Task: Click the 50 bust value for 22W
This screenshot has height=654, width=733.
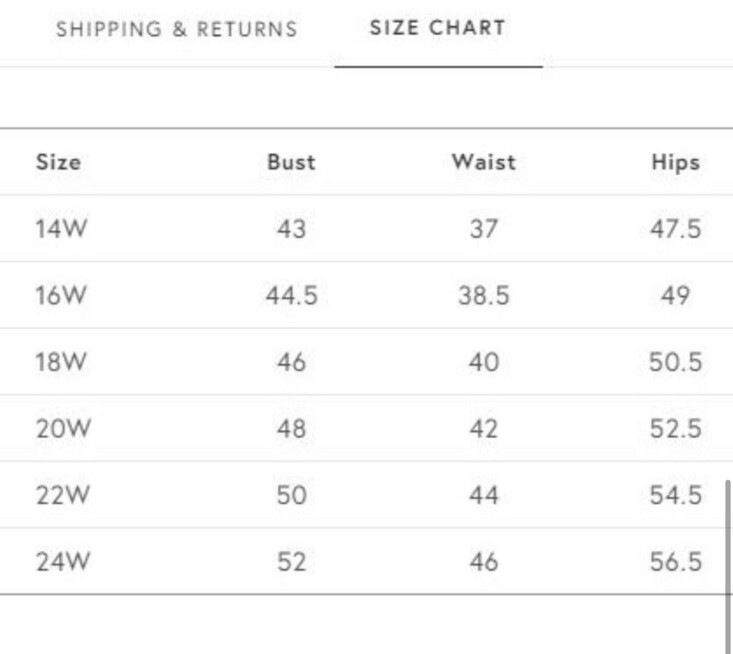Action: click(292, 495)
